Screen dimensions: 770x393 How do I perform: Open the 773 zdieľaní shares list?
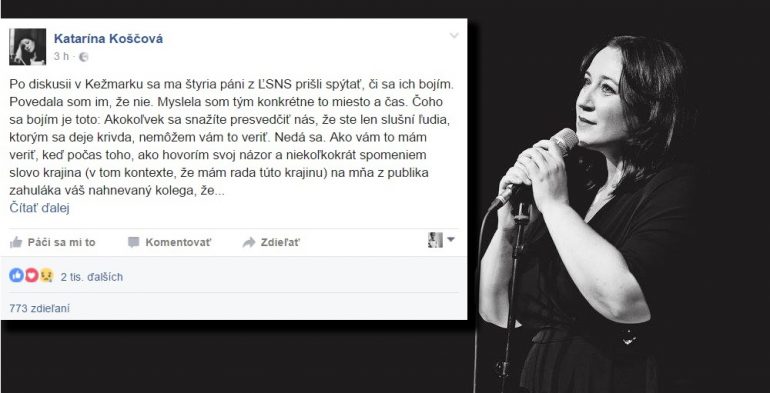(x=40, y=309)
